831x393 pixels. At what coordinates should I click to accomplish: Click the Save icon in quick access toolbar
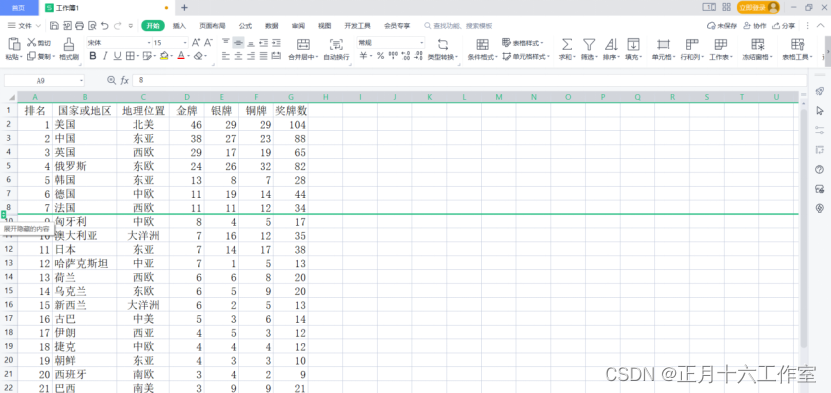(54, 25)
